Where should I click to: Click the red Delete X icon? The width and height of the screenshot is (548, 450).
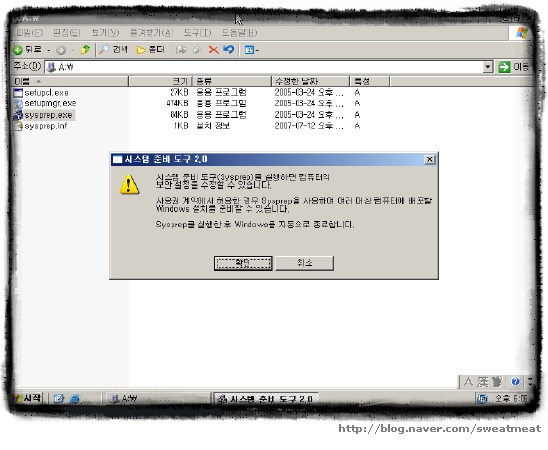[x=213, y=50]
